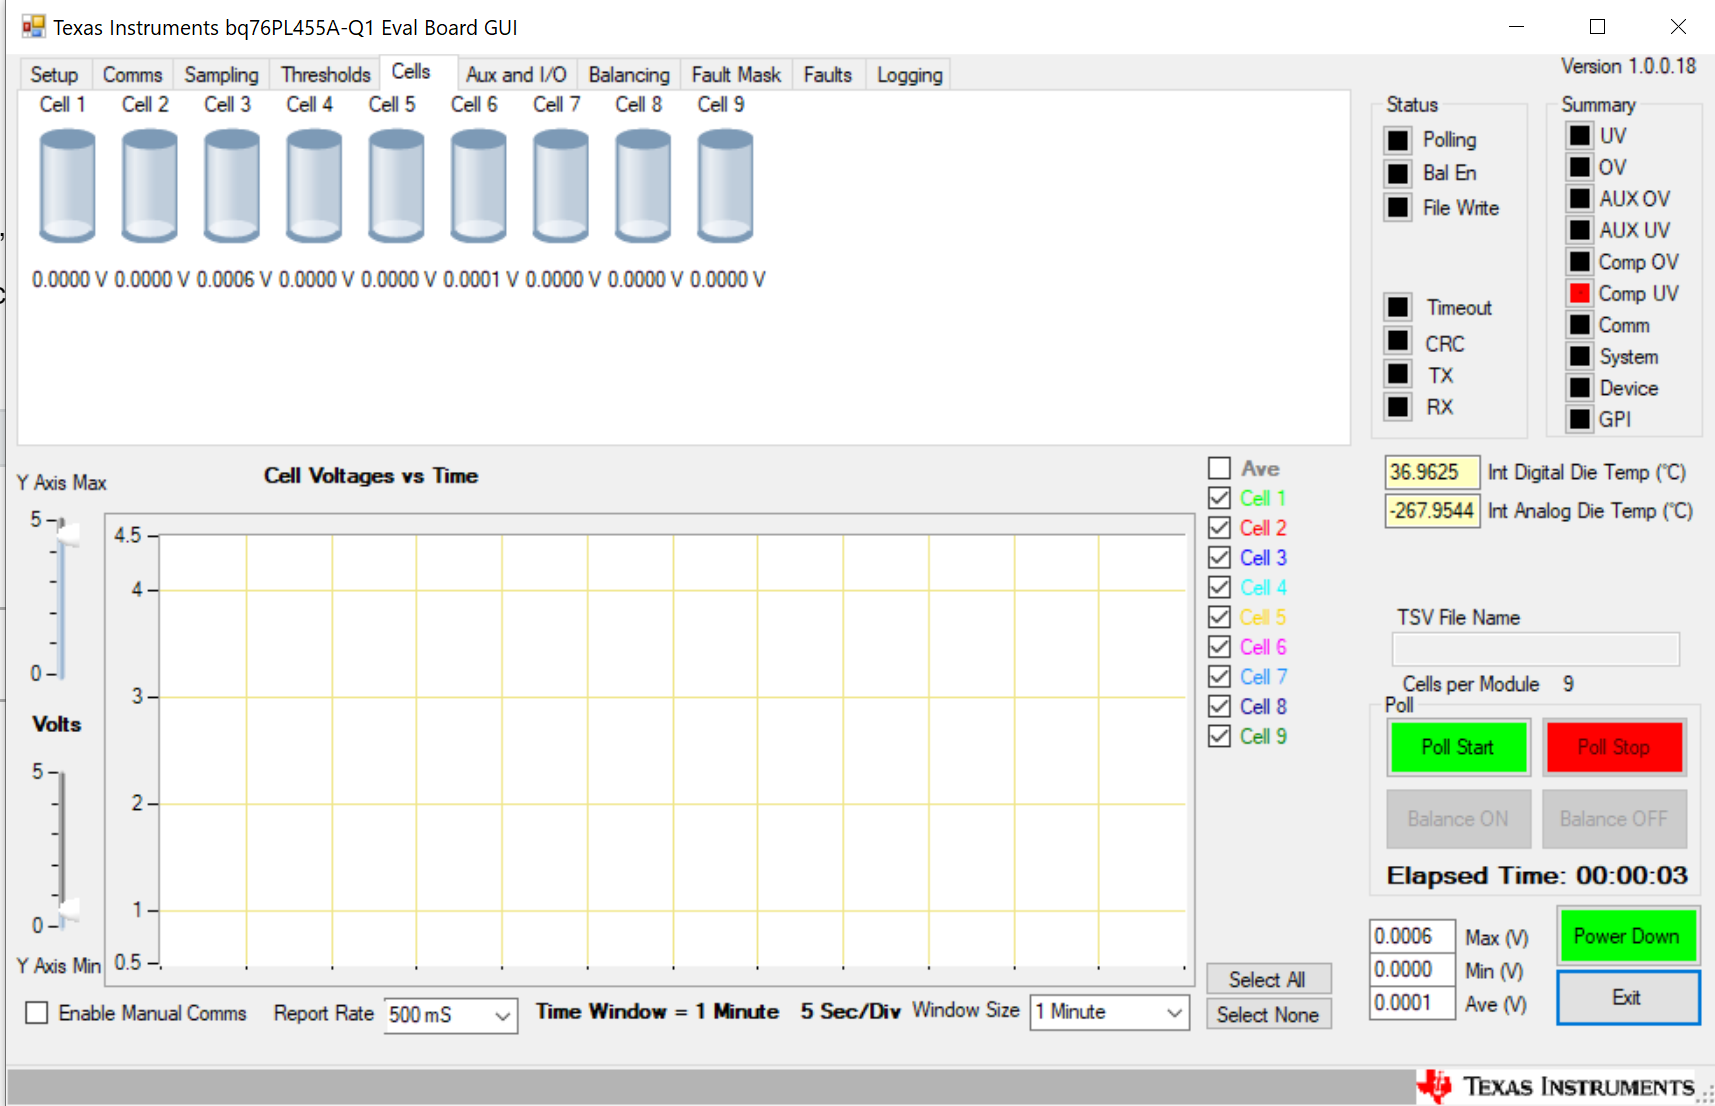Screen dimensions: 1715x1106
Task: Uncheck the Cell 6 plot checkbox
Action: click(1219, 647)
